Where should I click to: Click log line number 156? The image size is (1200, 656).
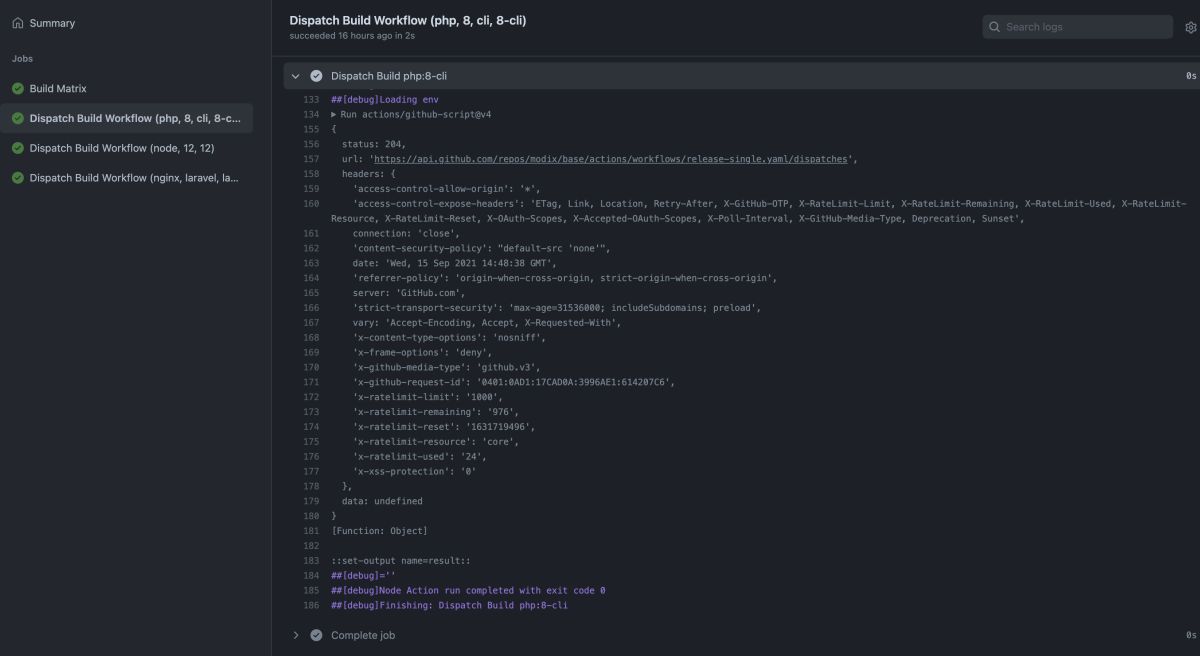[310, 144]
